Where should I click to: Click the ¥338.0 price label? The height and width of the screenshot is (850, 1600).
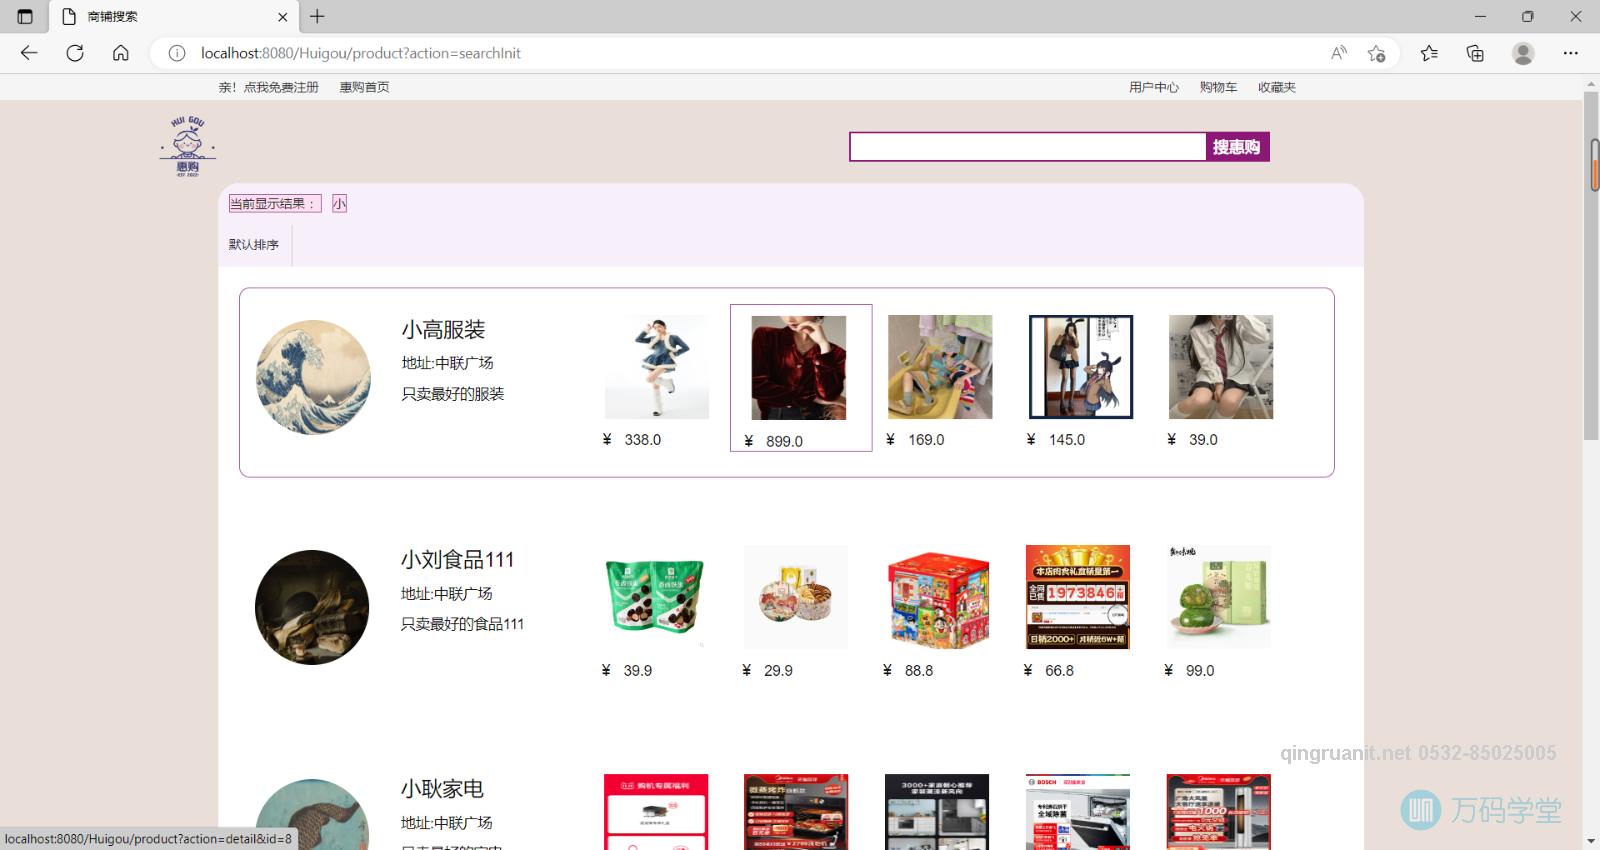[632, 440]
